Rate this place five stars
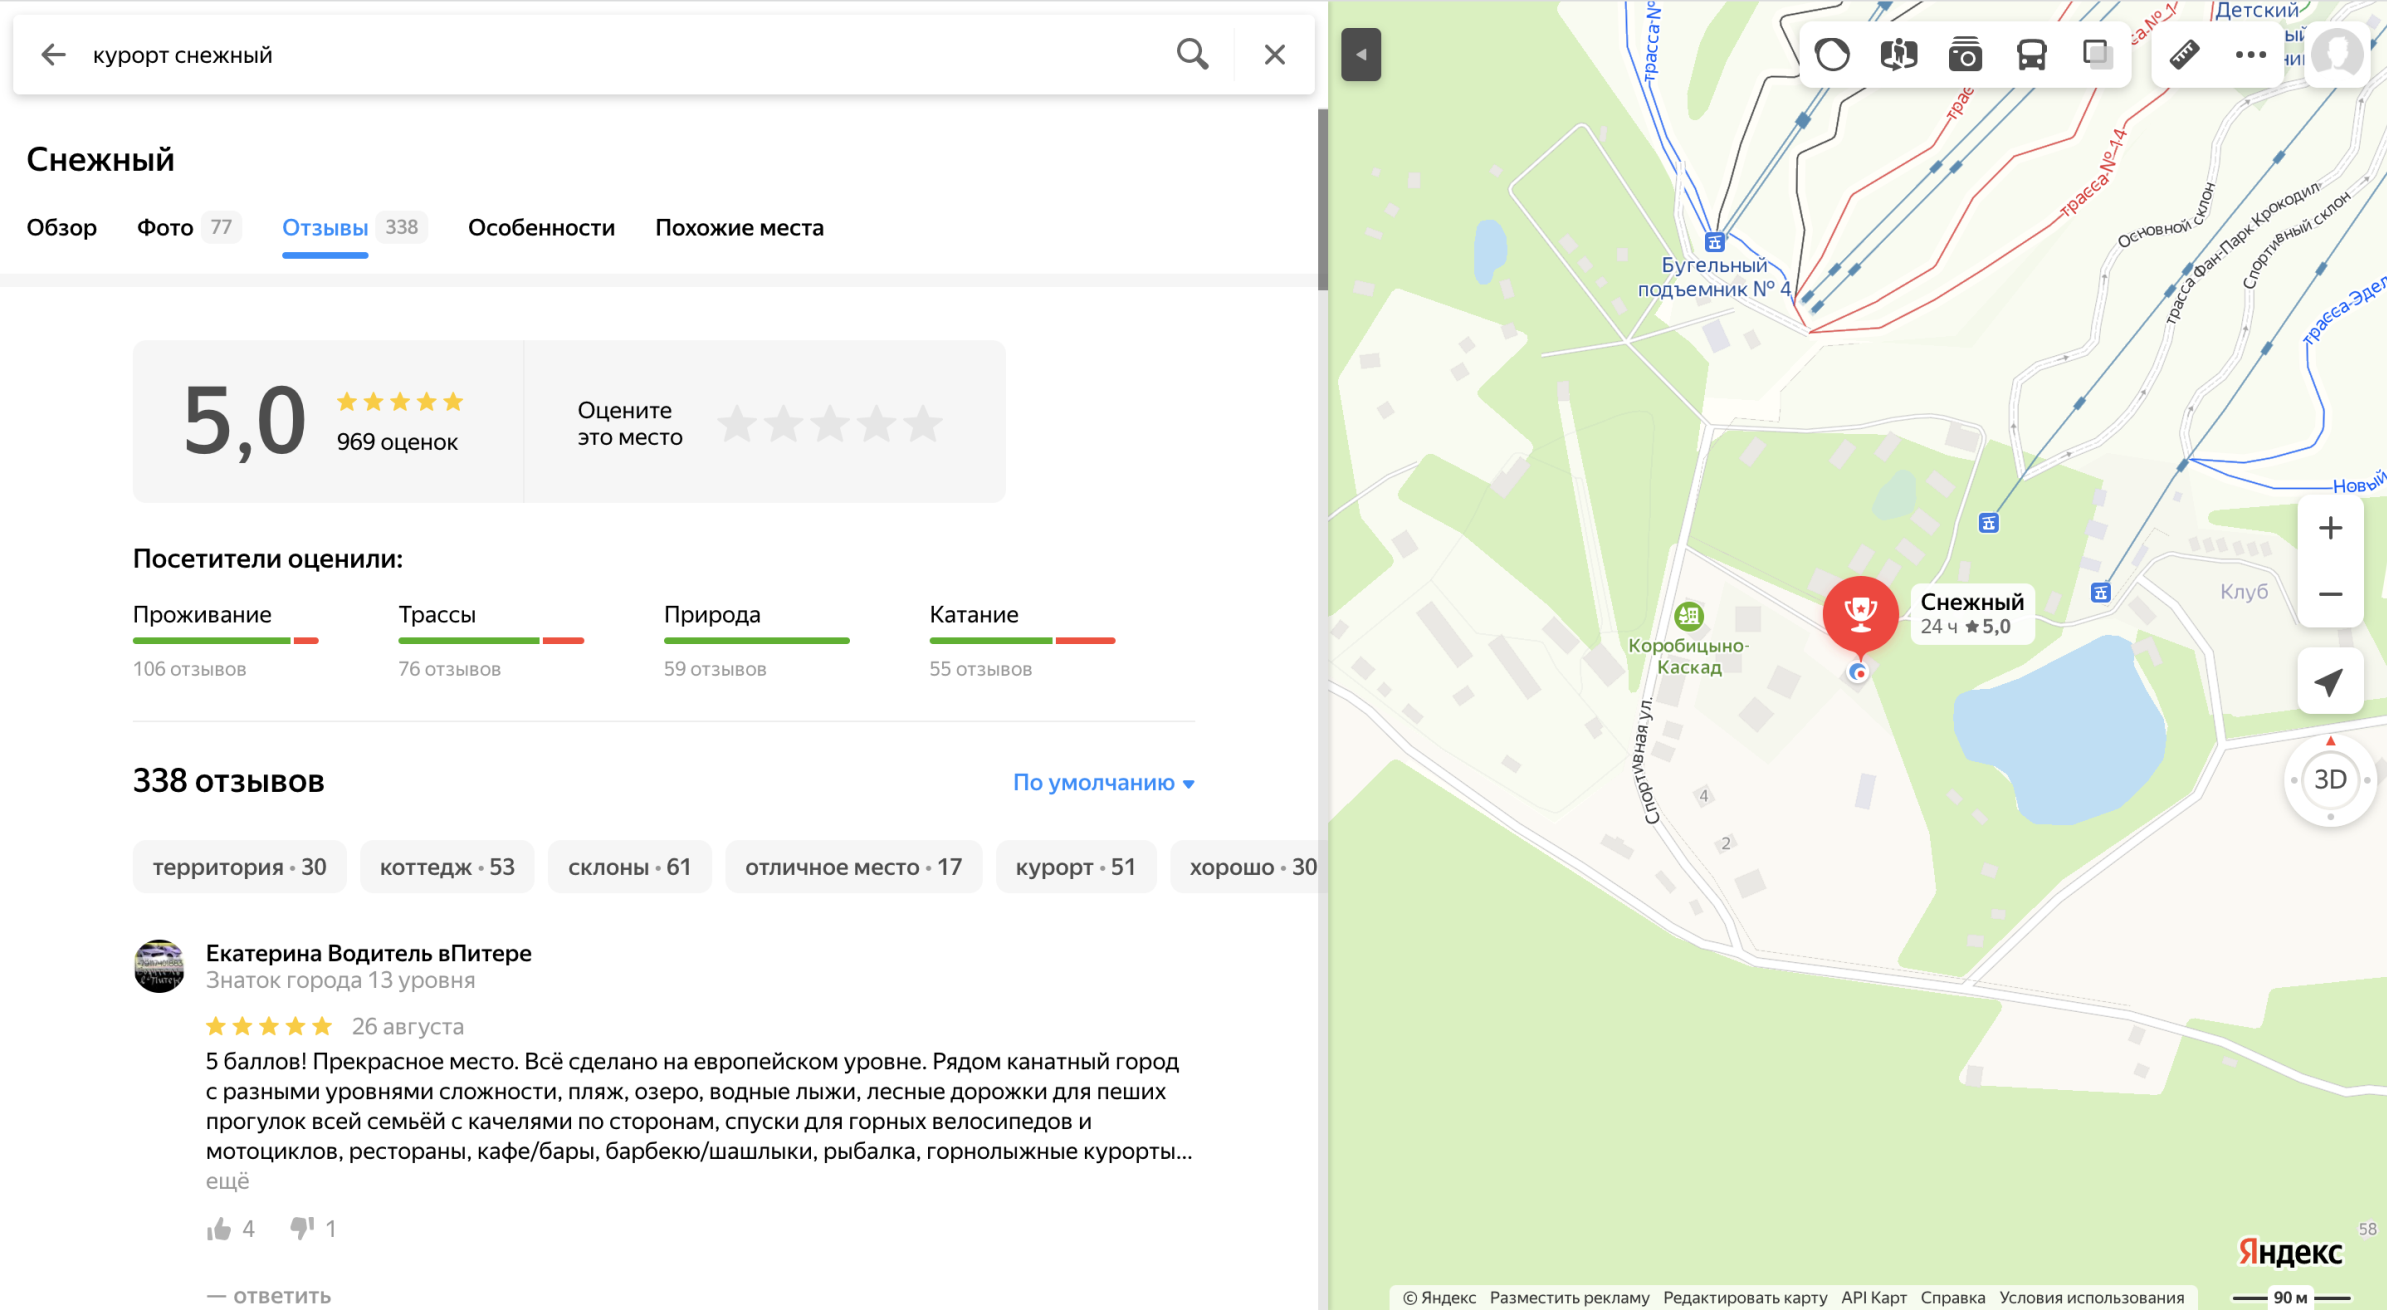This screenshot has height=1310, width=2387. click(x=923, y=424)
